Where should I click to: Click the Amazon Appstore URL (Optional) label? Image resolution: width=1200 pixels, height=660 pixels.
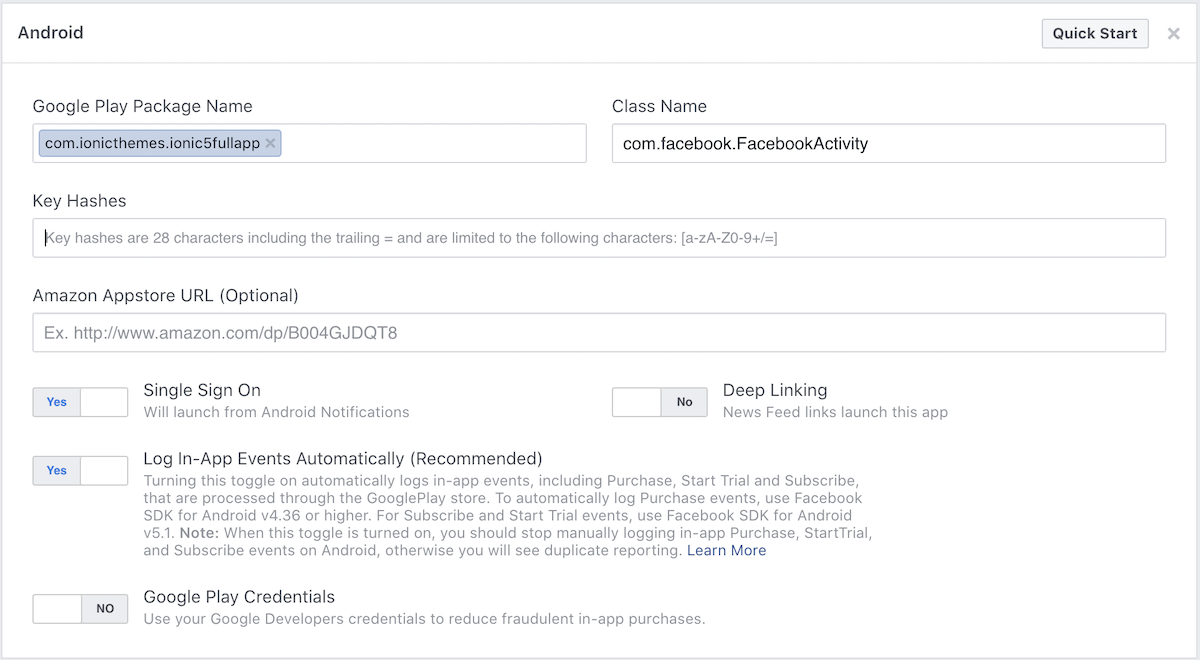point(166,296)
